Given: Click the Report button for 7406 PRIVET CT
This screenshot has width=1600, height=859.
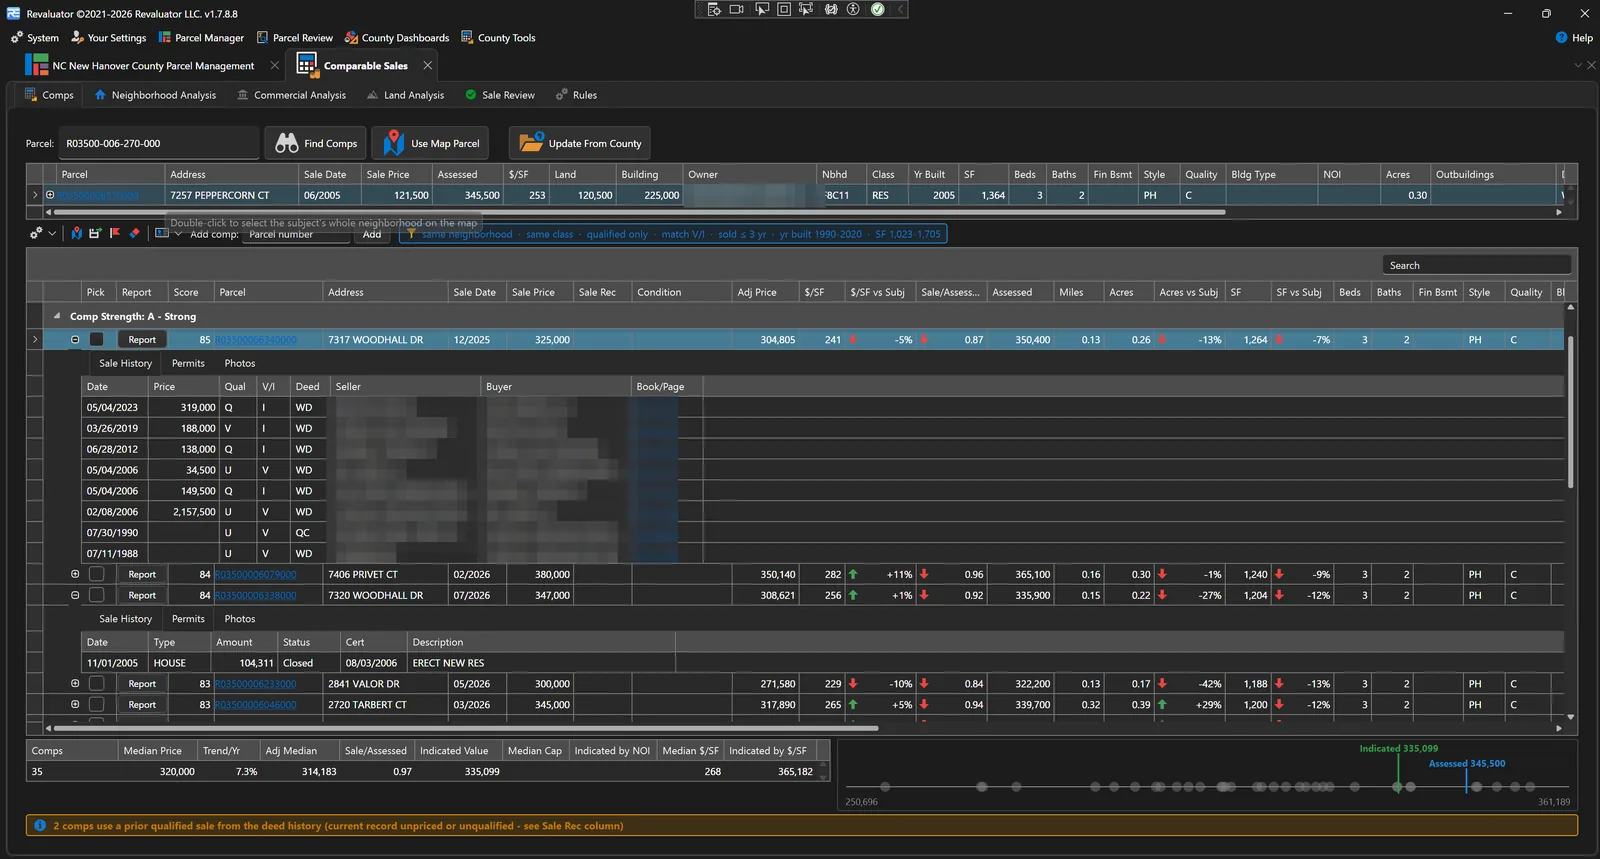Looking at the screenshot, I should (x=142, y=574).
